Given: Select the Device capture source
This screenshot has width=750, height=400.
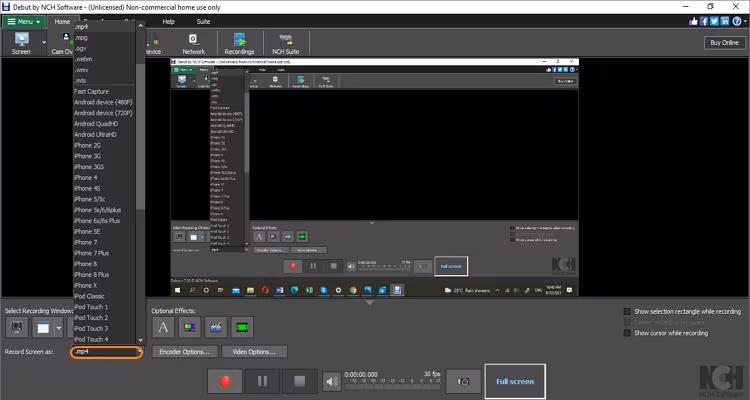Looking at the screenshot, I should click(153, 43).
